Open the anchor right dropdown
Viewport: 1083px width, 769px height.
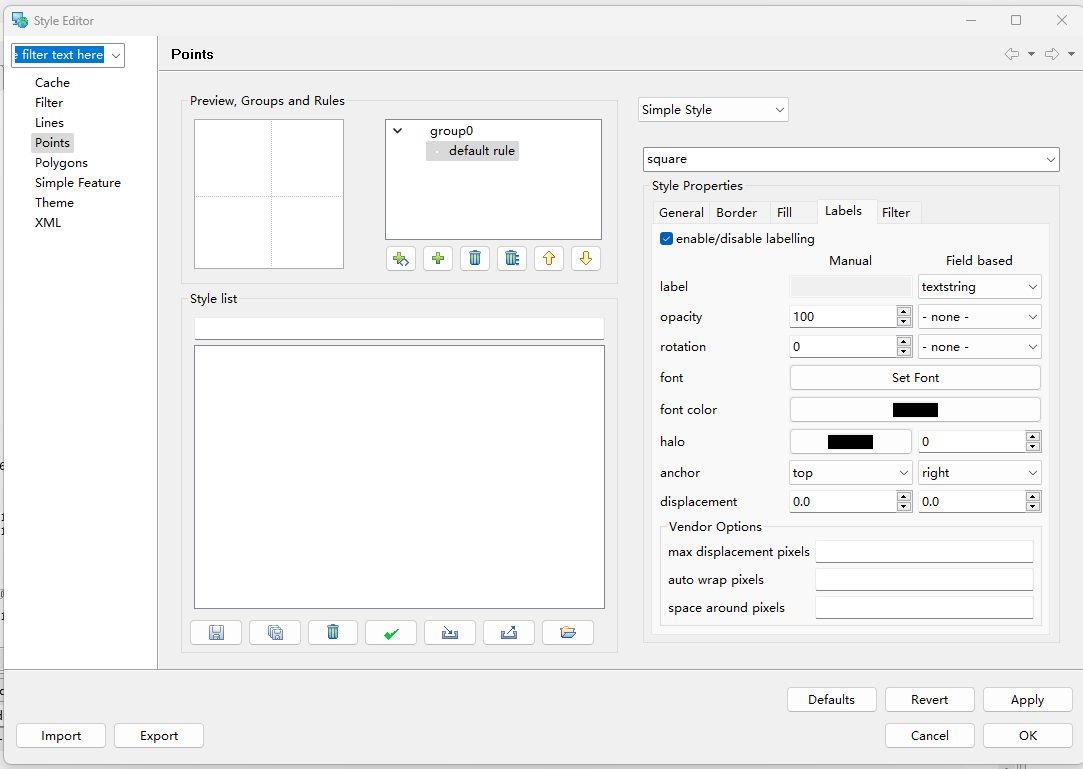point(979,473)
